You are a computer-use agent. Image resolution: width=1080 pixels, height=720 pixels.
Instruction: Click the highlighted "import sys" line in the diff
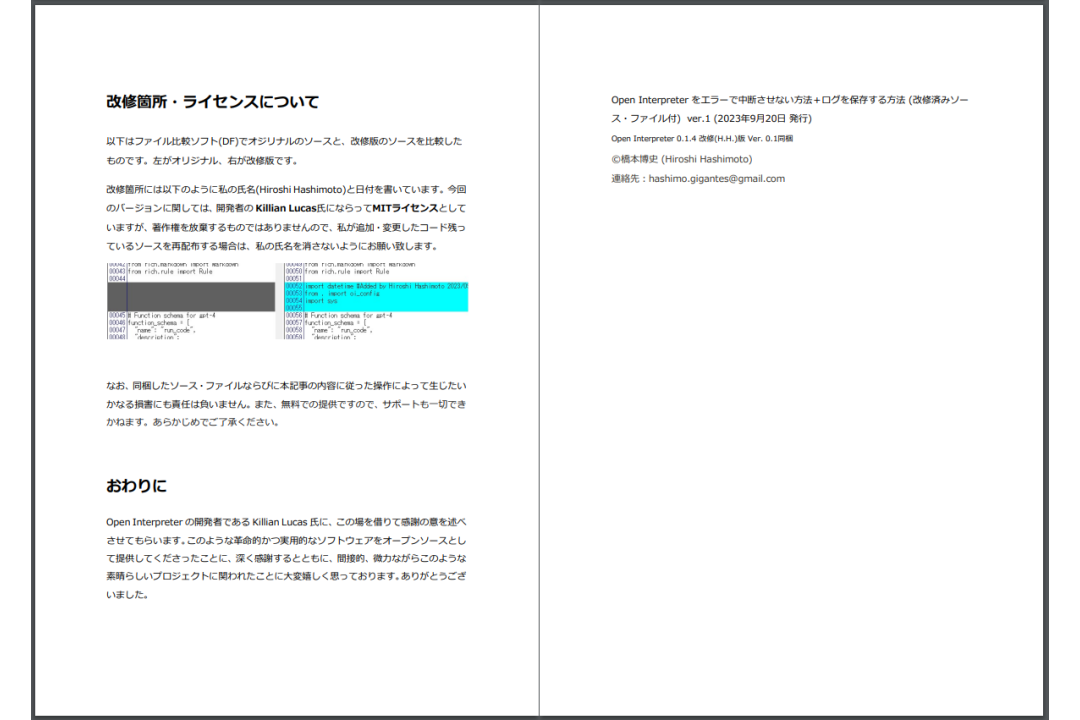pos(322,301)
